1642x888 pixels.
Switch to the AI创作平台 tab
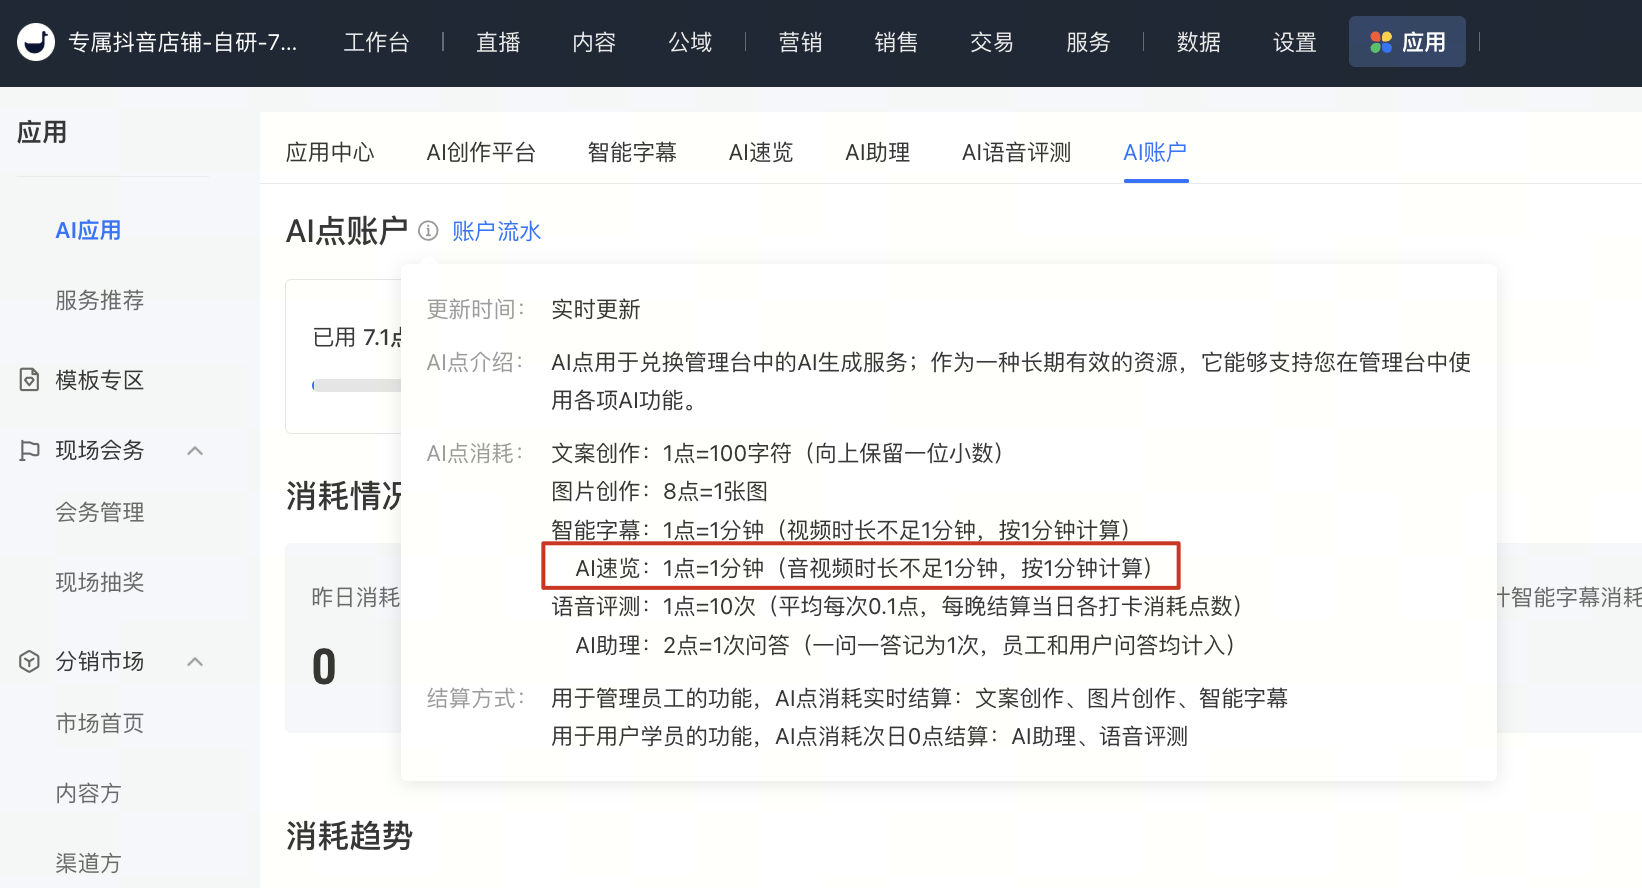[481, 152]
